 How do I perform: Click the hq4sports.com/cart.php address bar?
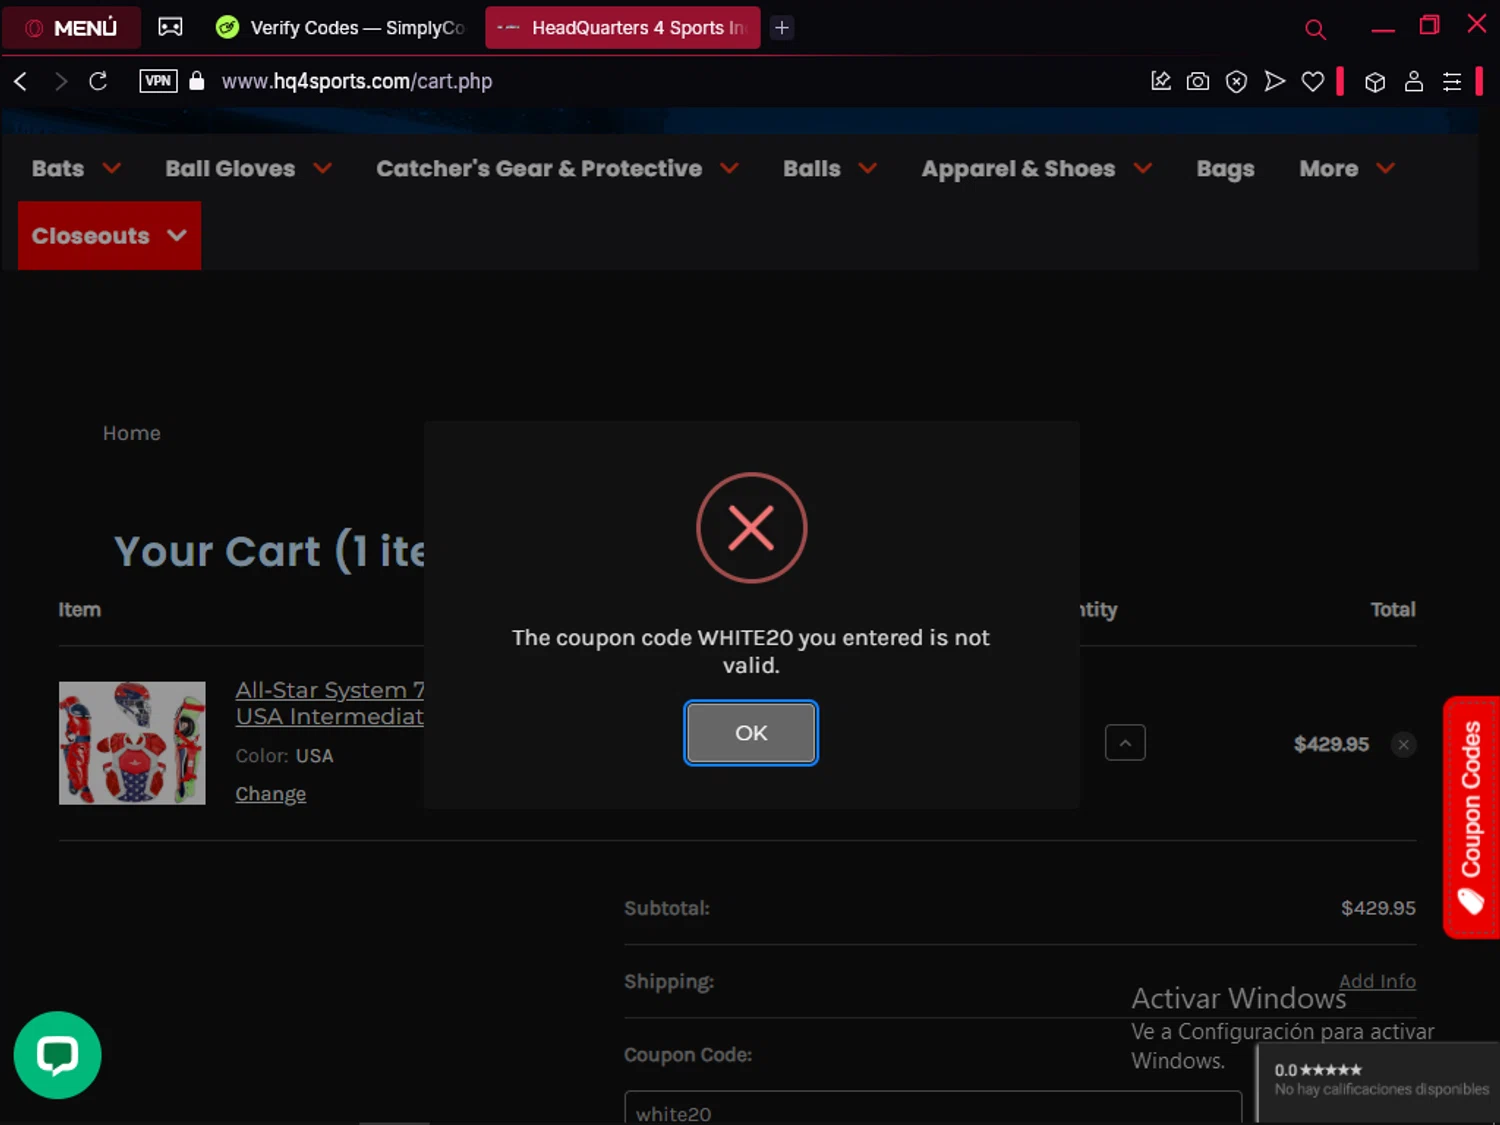(357, 81)
